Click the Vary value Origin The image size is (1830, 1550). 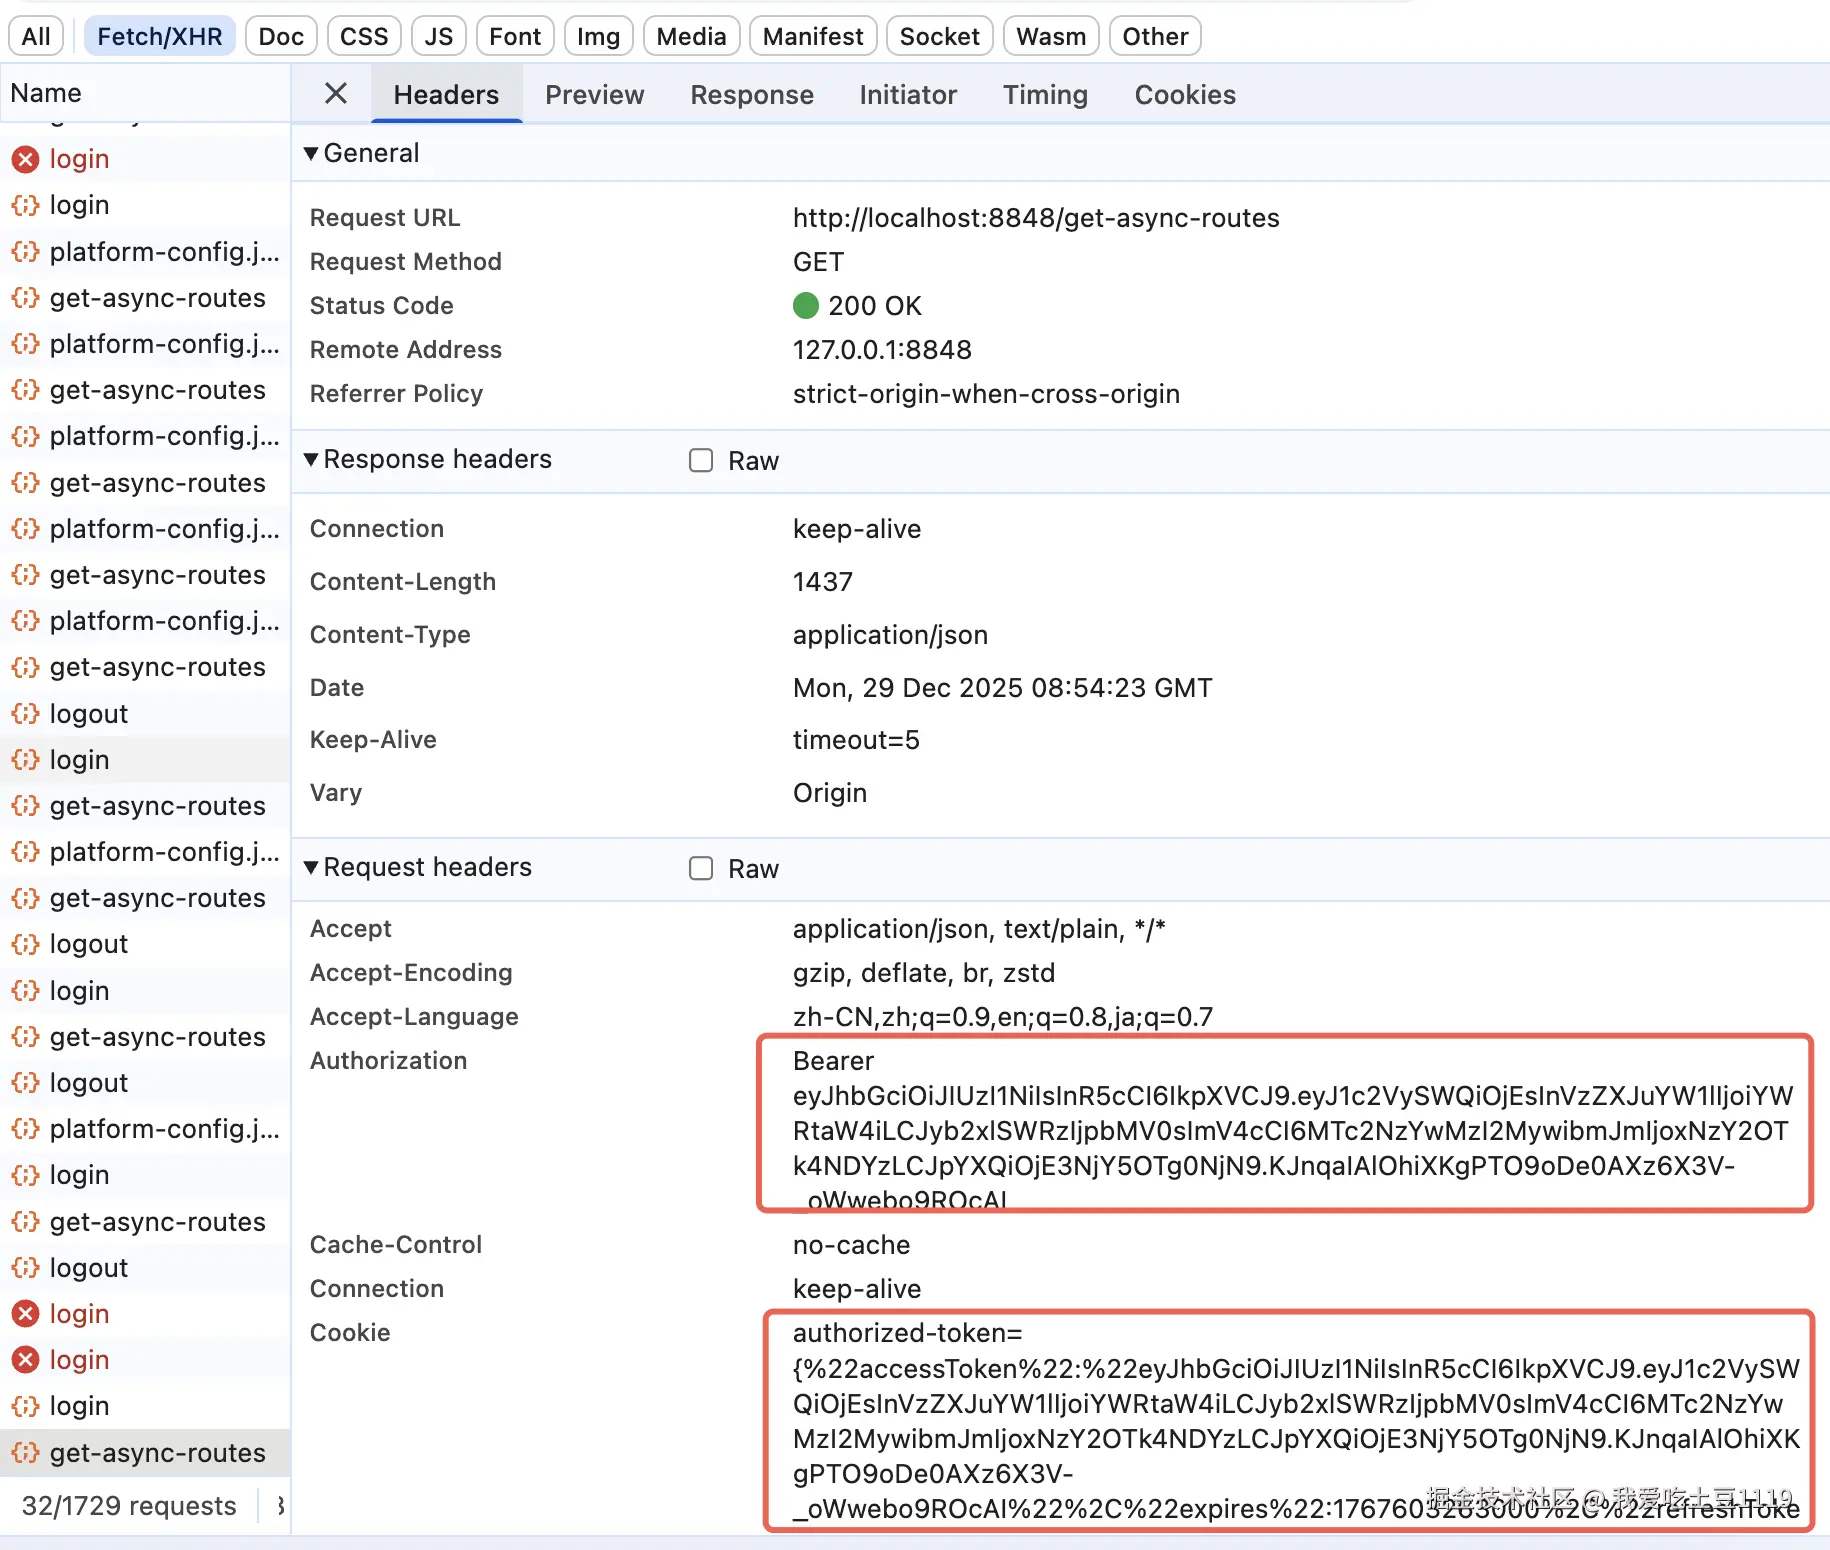(x=830, y=793)
